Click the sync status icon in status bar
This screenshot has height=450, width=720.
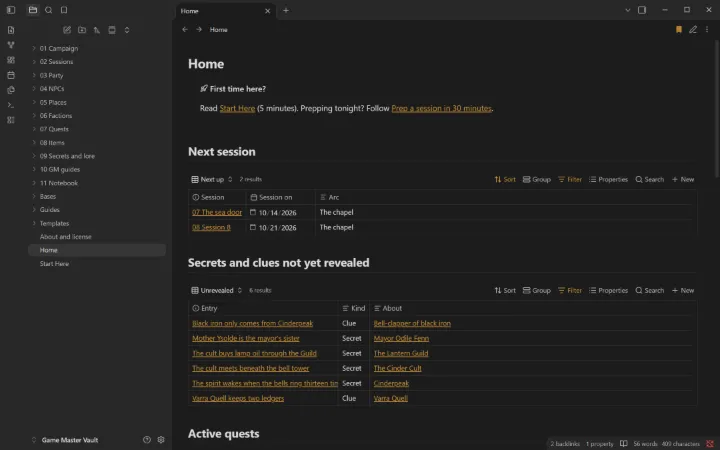709,444
